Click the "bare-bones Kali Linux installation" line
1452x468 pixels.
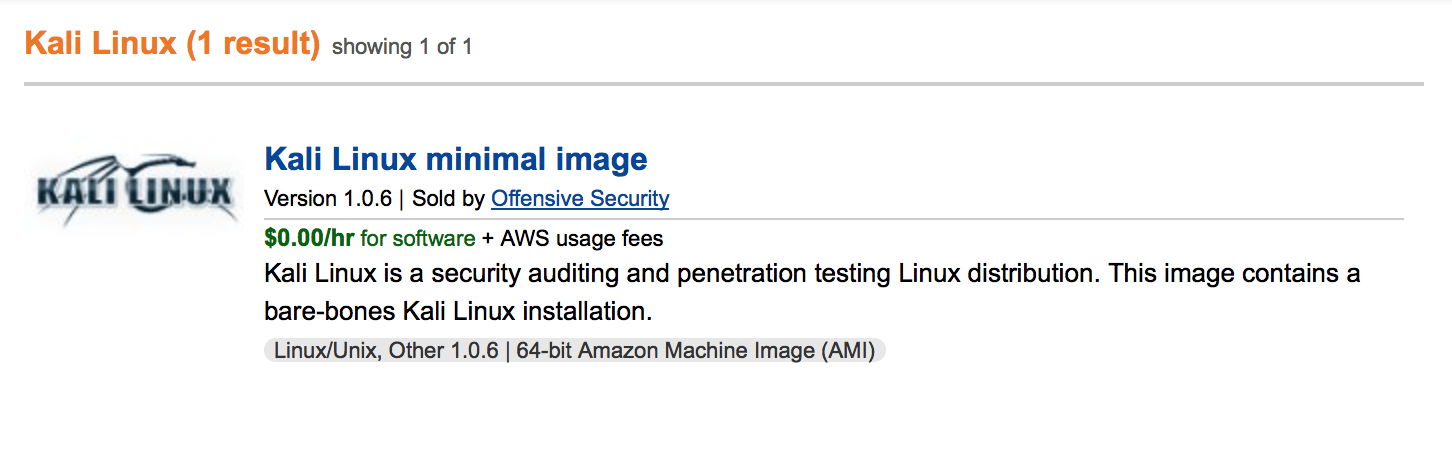tap(458, 311)
